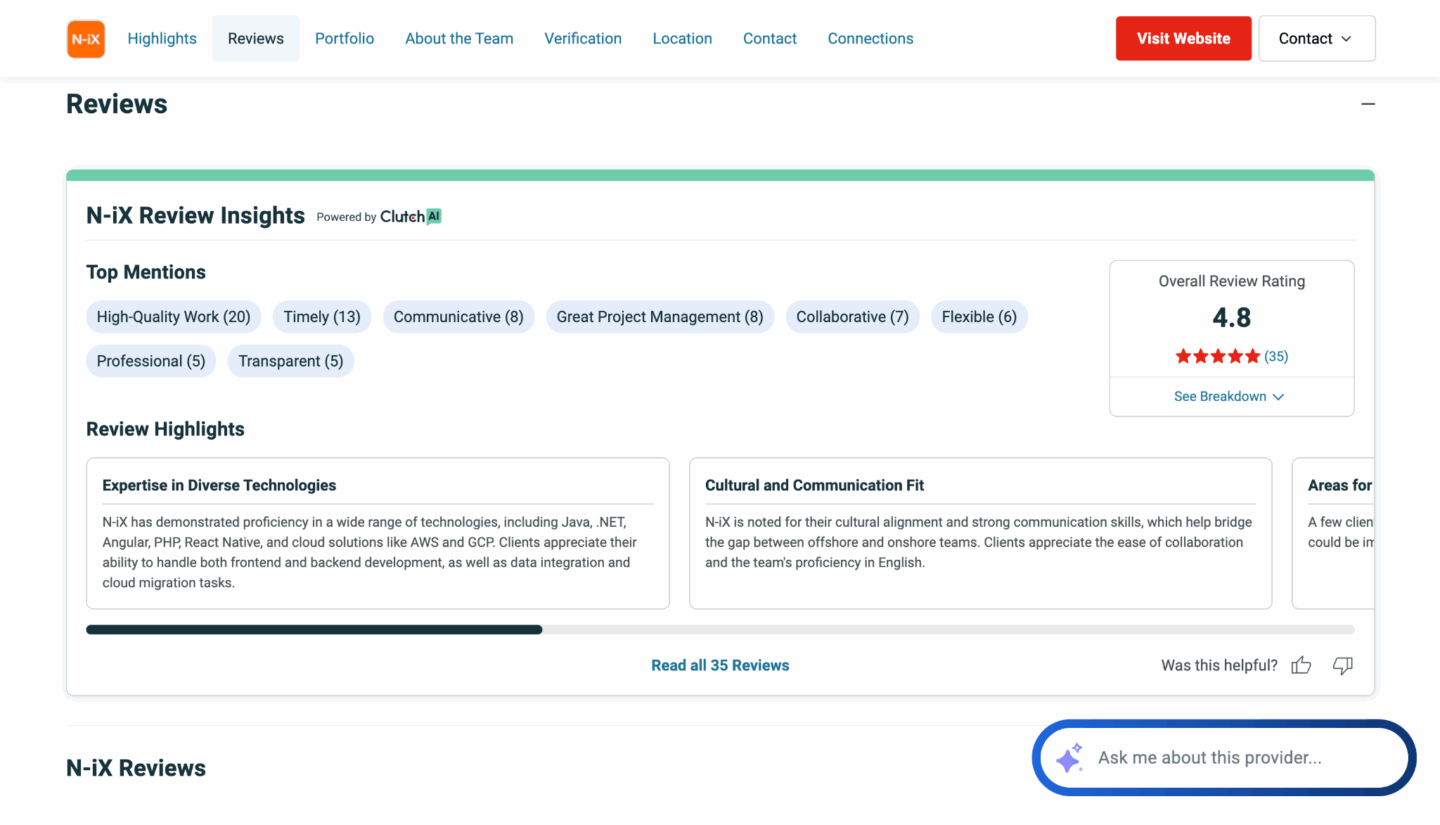Select the Reviews tab
Viewport: 1440px width, 825px height.
[256, 38]
